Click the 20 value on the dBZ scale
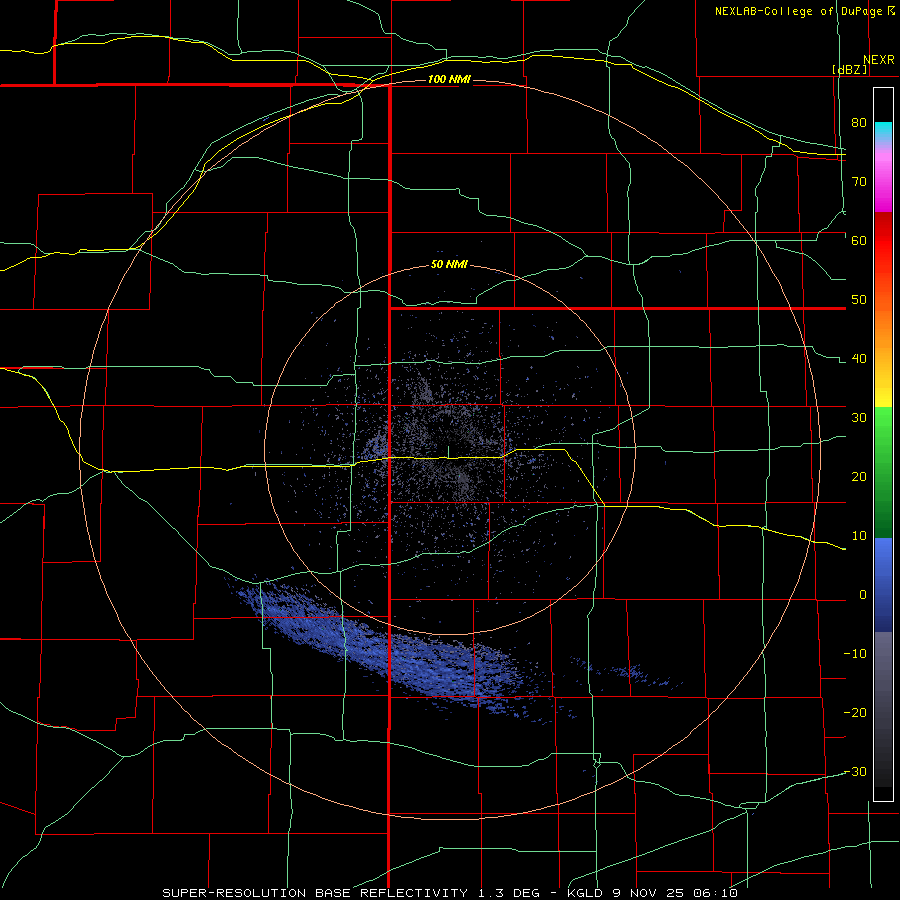The height and width of the screenshot is (900, 900). tap(859, 477)
